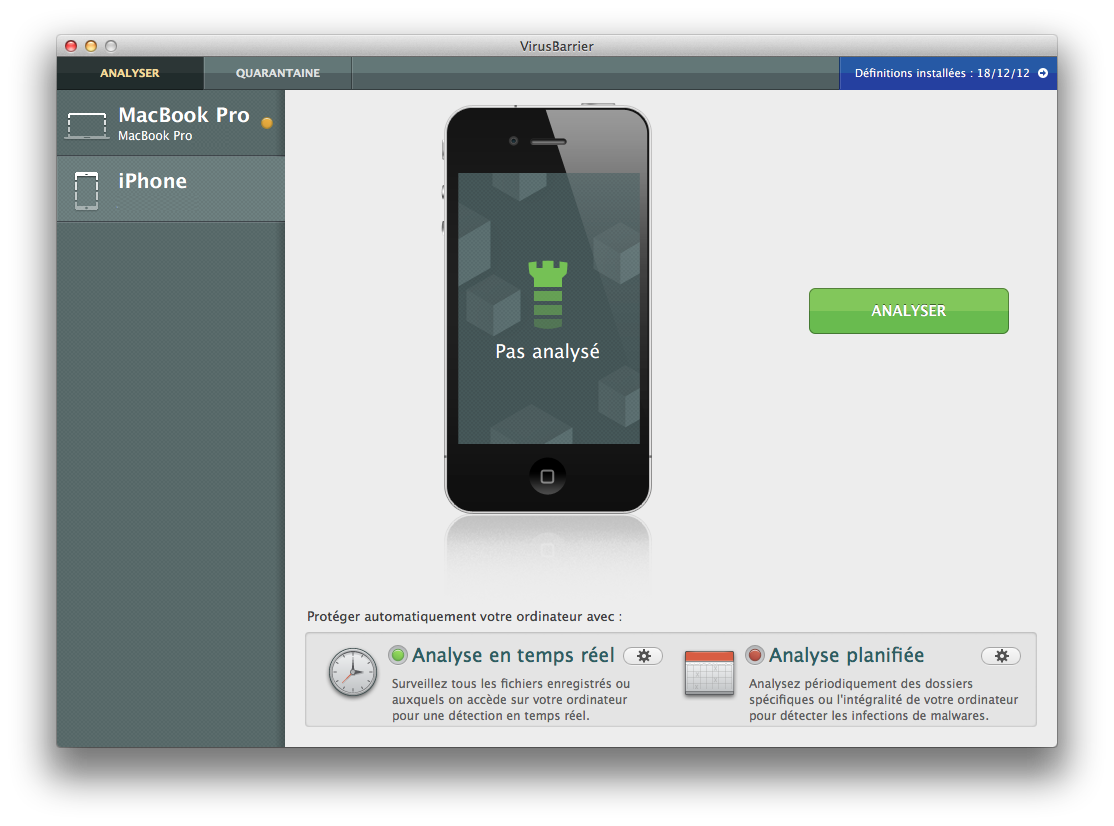Image resolution: width=1114 pixels, height=826 pixels.
Task: Open the gear settings for Analyse en temps réel
Action: coord(643,656)
